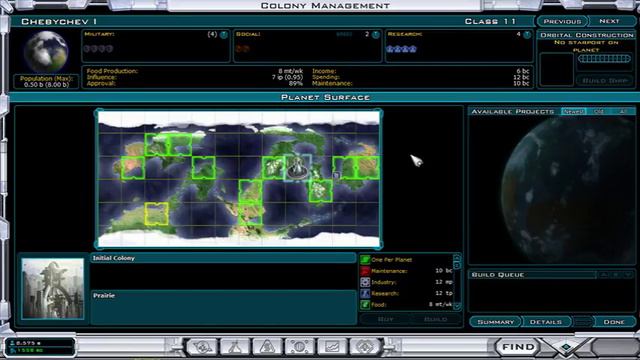Click the blue Research stat icon
The height and width of the screenshot is (360, 640).
pos(365,293)
